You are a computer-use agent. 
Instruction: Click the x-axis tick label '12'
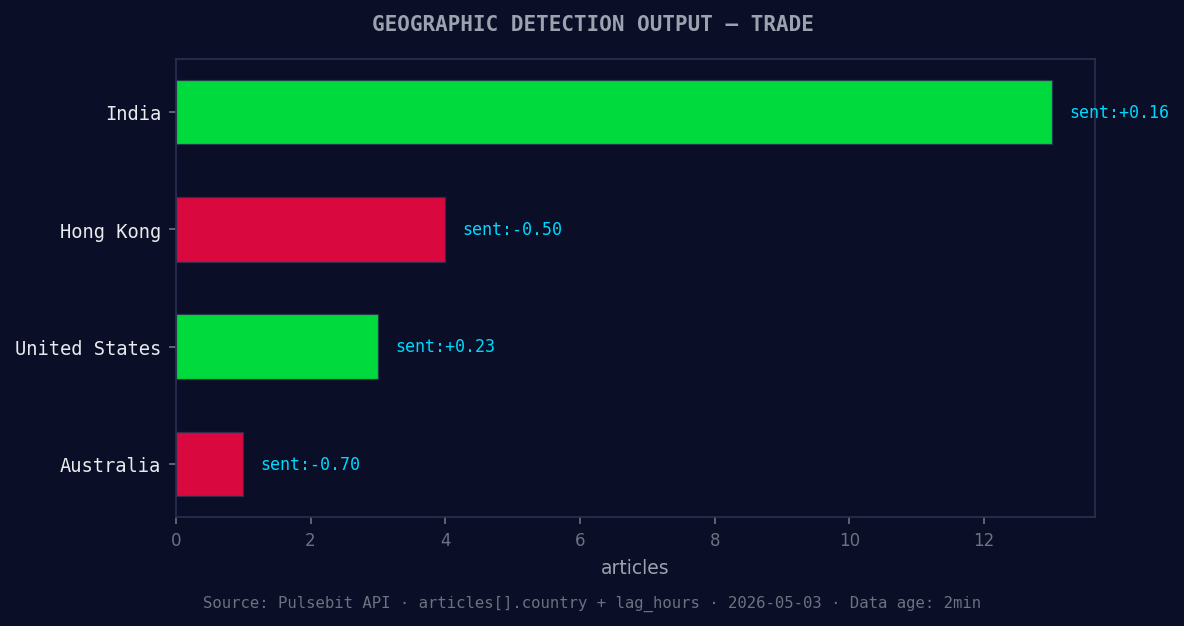984,540
